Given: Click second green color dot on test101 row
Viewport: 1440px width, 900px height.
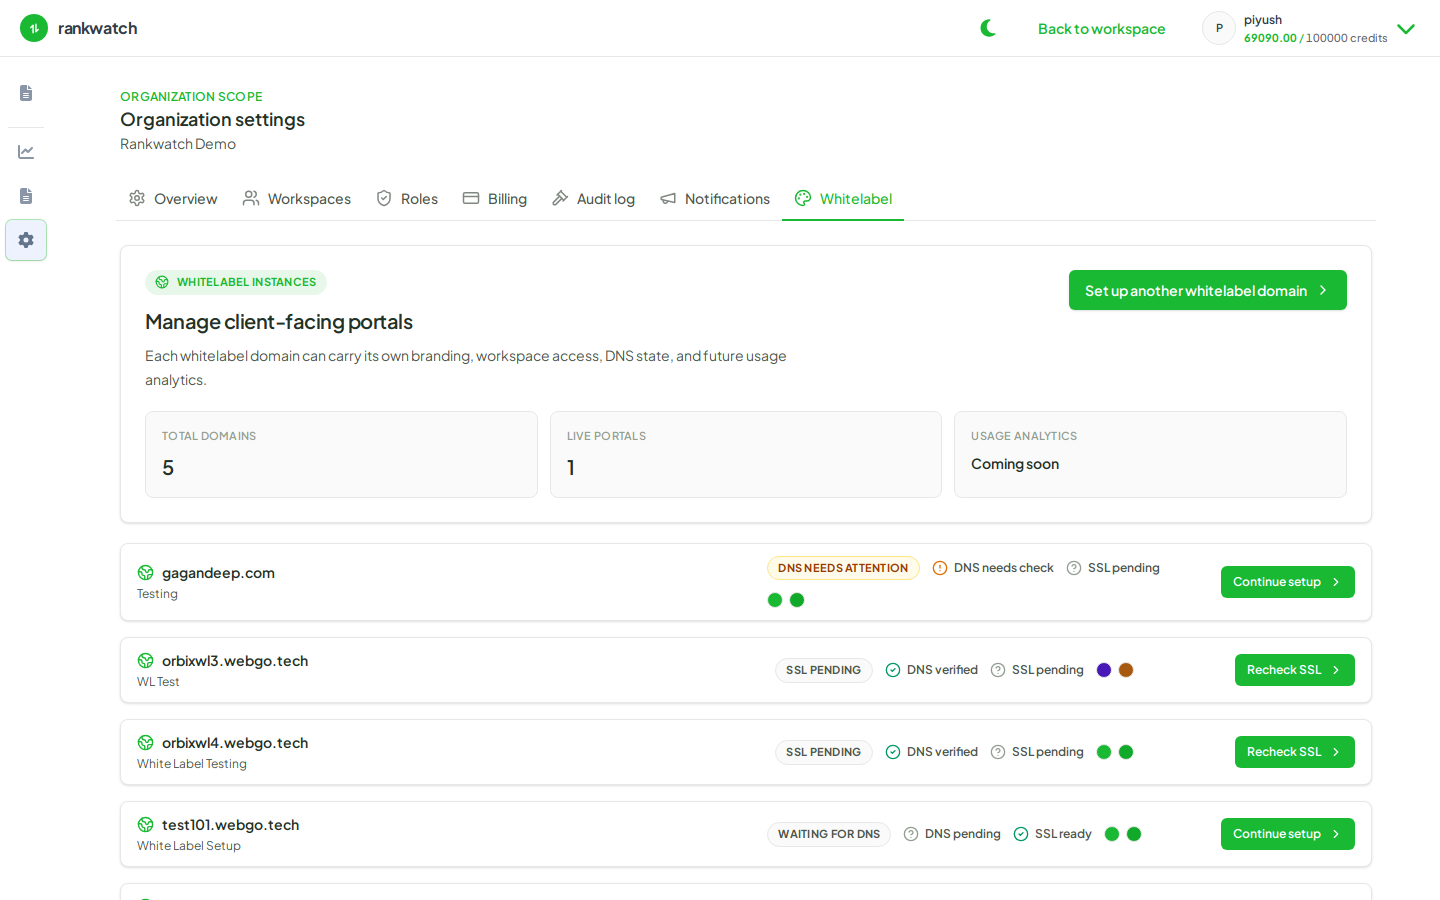Looking at the screenshot, I should pyautogui.click(x=1134, y=834).
